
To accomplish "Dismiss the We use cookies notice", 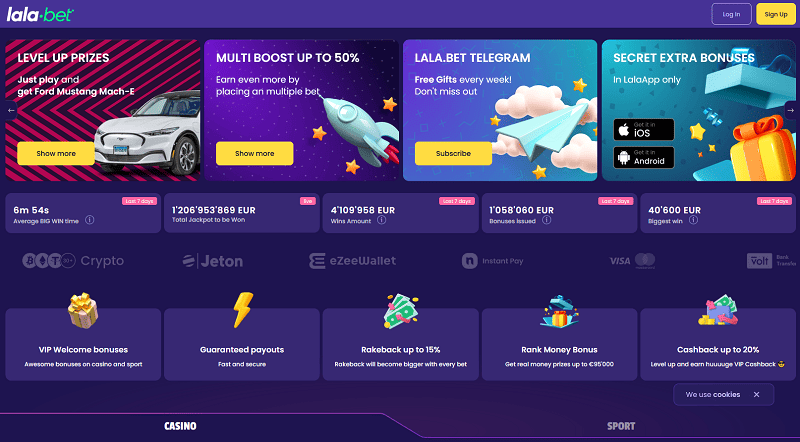I will tap(757, 395).
